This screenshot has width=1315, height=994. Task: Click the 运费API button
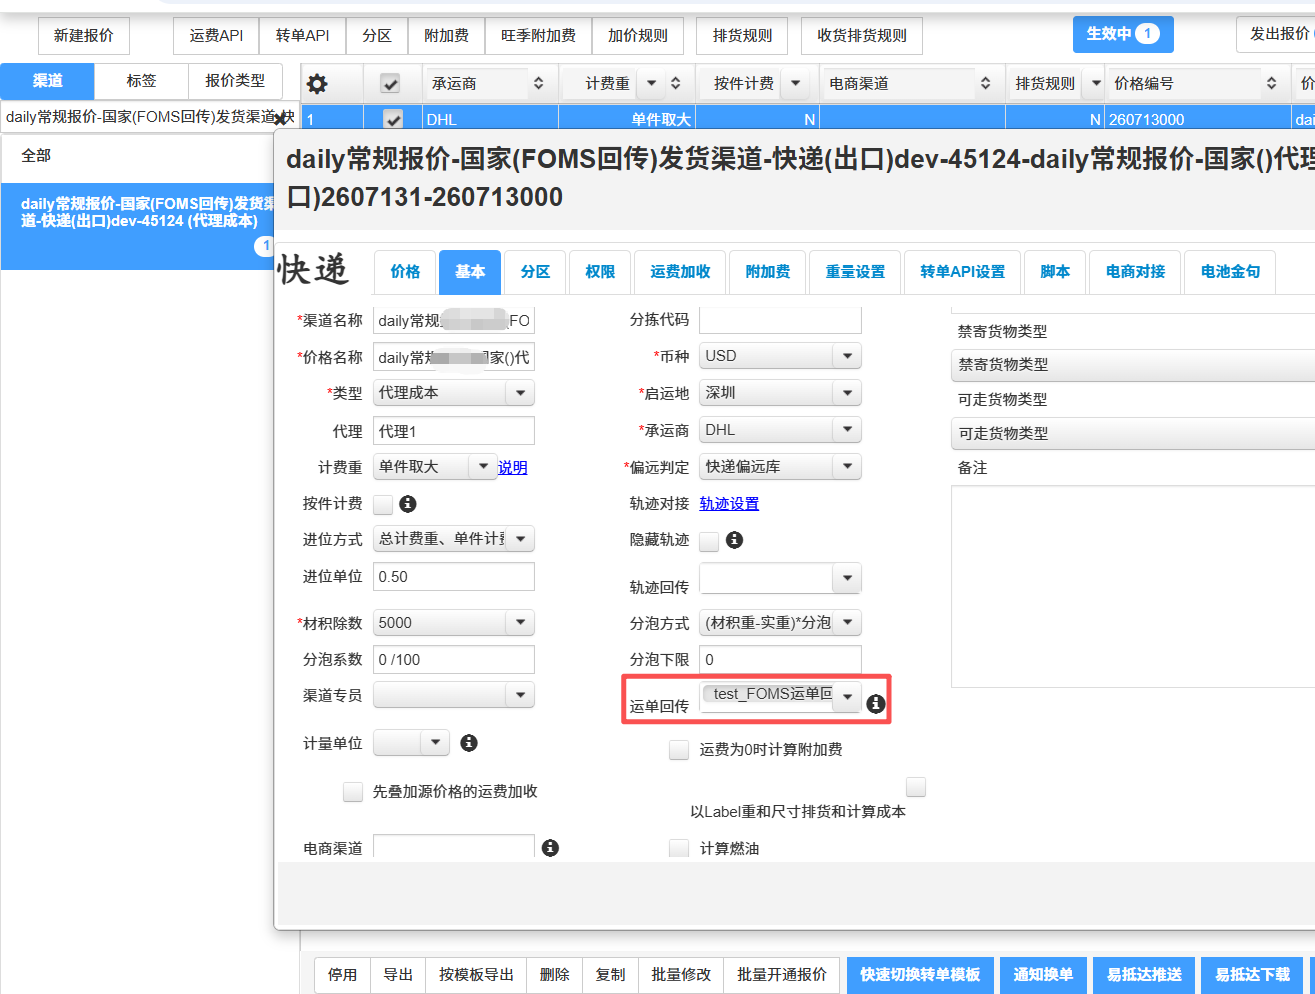point(216,36)
